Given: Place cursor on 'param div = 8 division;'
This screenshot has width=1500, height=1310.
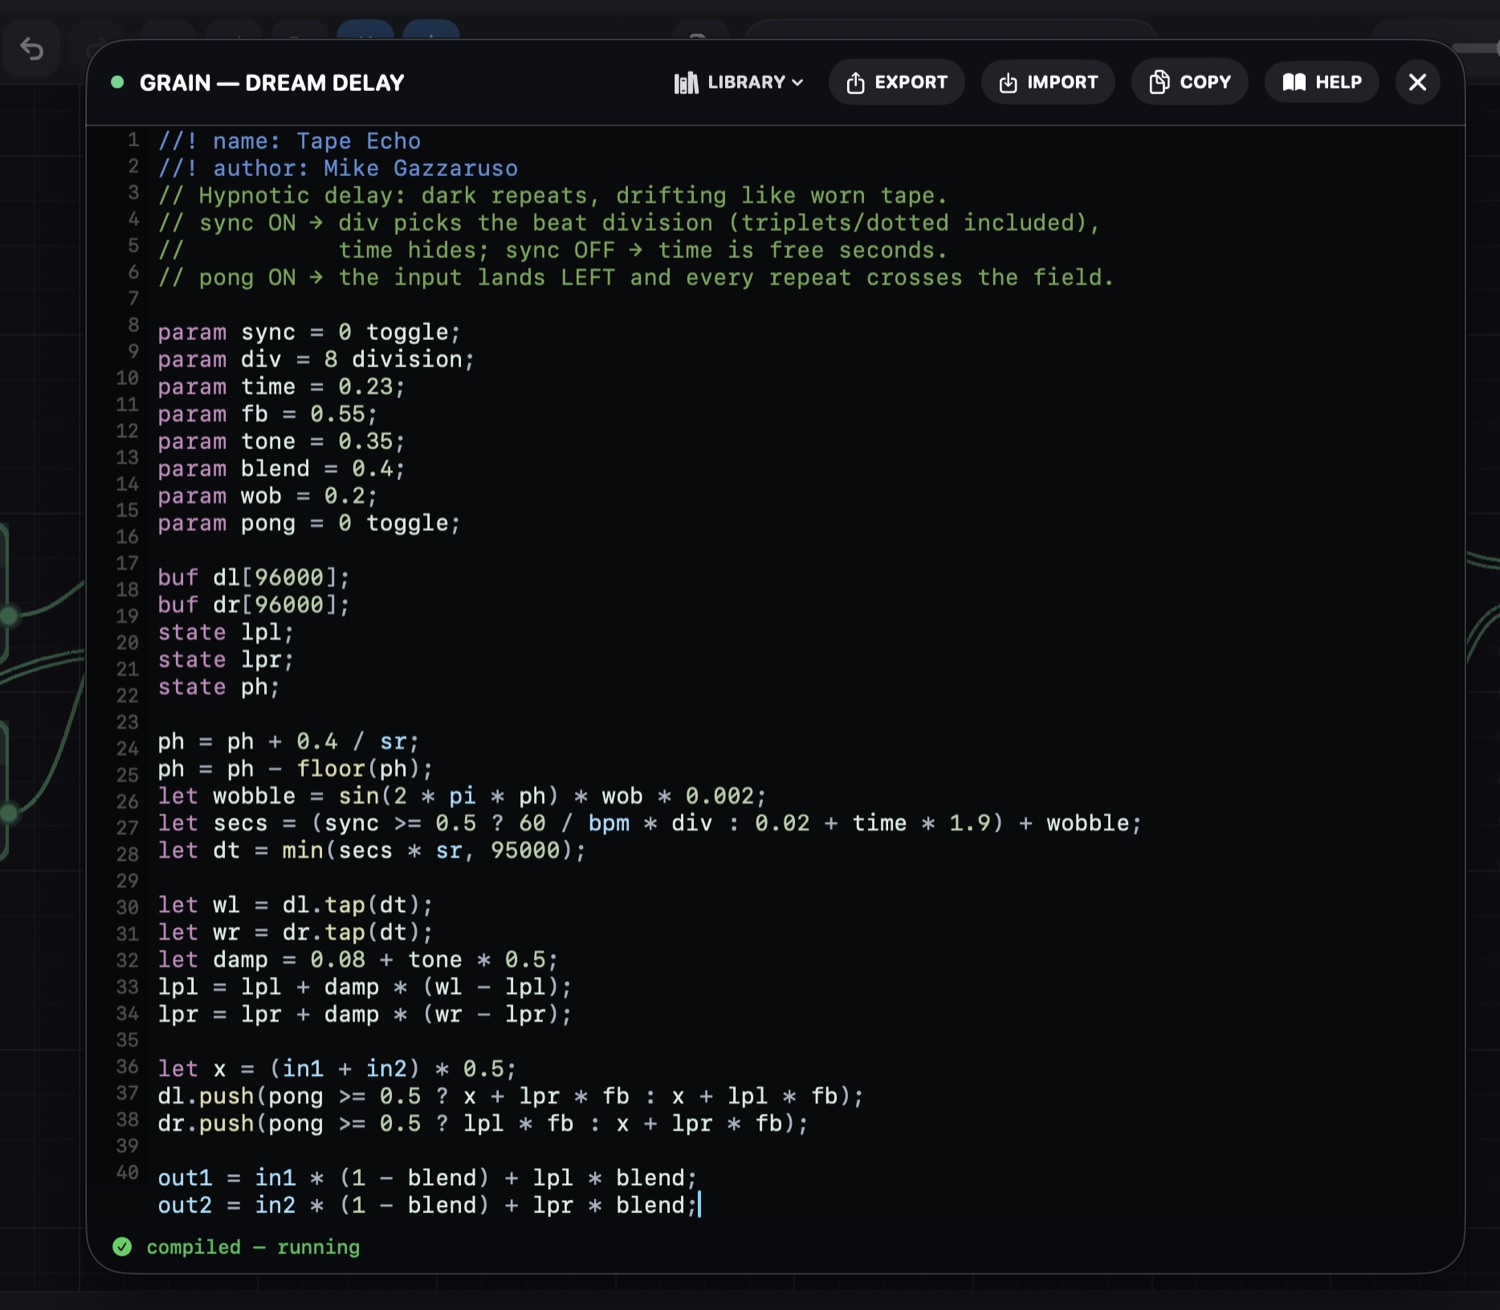Looking at the screenshot, I should (x=316, y=359).
